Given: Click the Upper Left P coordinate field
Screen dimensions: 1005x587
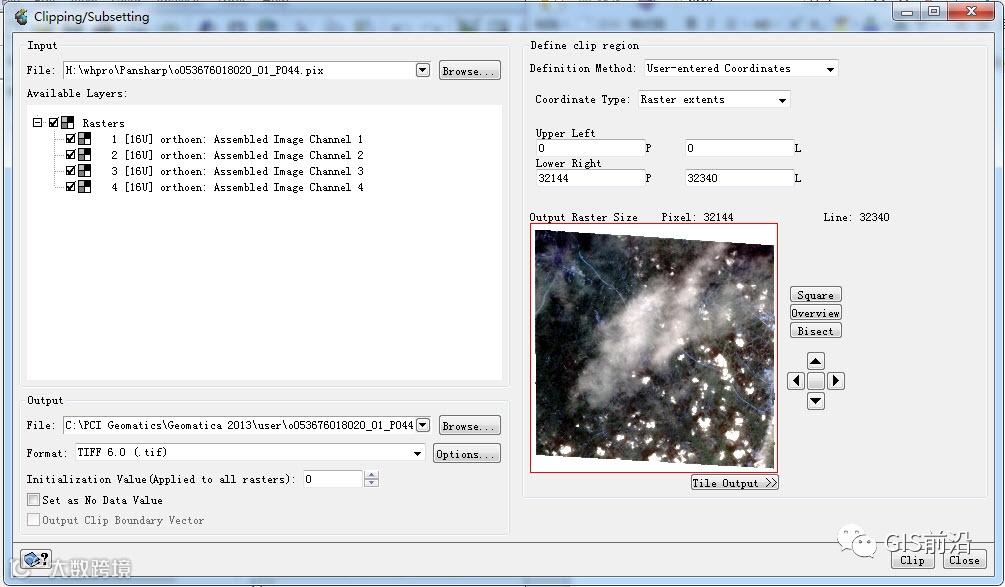Looking at the screenshot, I should (590, 148).
